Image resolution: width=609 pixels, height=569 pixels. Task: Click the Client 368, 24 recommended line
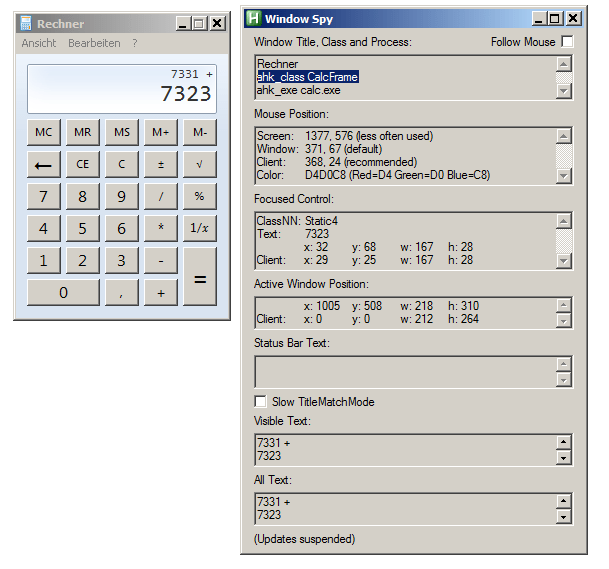tap(337, 162)
